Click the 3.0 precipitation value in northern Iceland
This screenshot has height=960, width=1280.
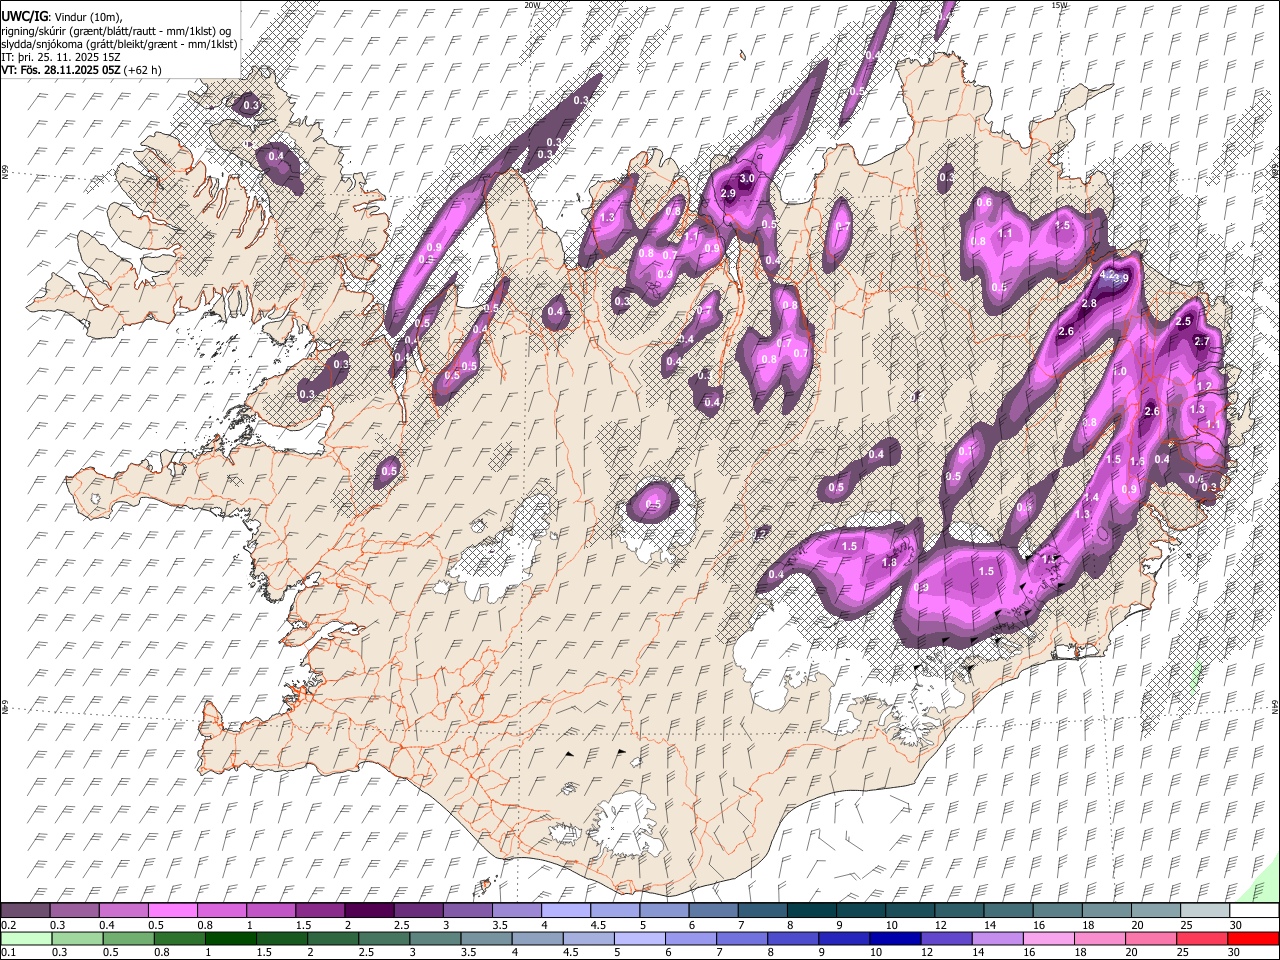tap(746, 178)
